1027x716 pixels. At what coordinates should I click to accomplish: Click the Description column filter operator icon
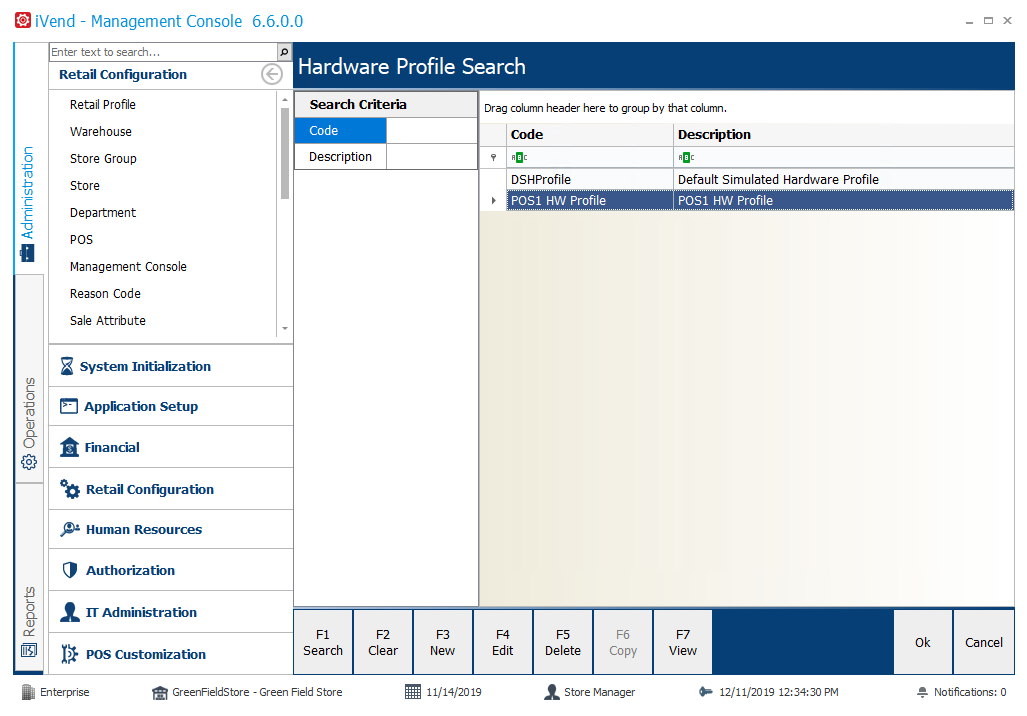(x=686, y=157)
